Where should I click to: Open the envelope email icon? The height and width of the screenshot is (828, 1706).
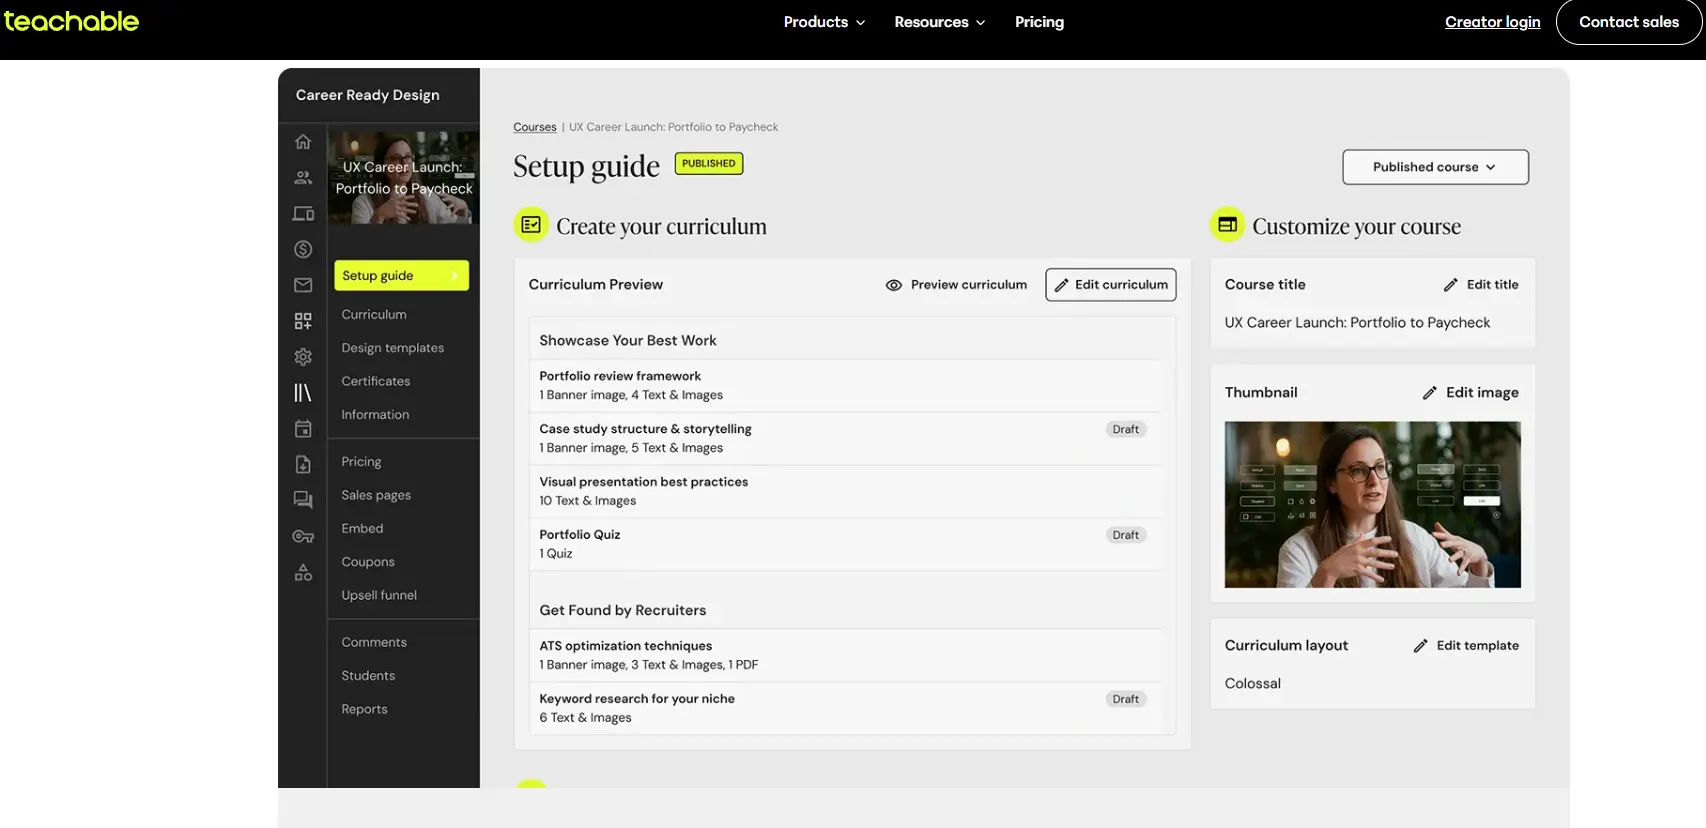(x=303, y=286)
